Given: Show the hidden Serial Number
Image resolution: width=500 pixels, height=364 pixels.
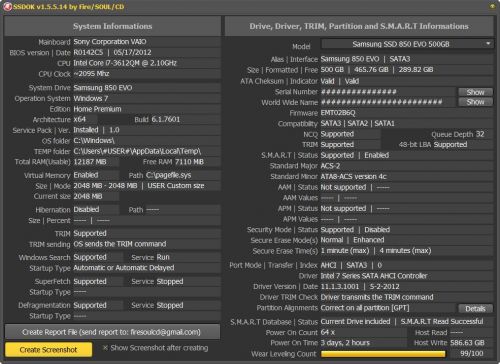Looking at the screenshot, I should click(475, 92).
